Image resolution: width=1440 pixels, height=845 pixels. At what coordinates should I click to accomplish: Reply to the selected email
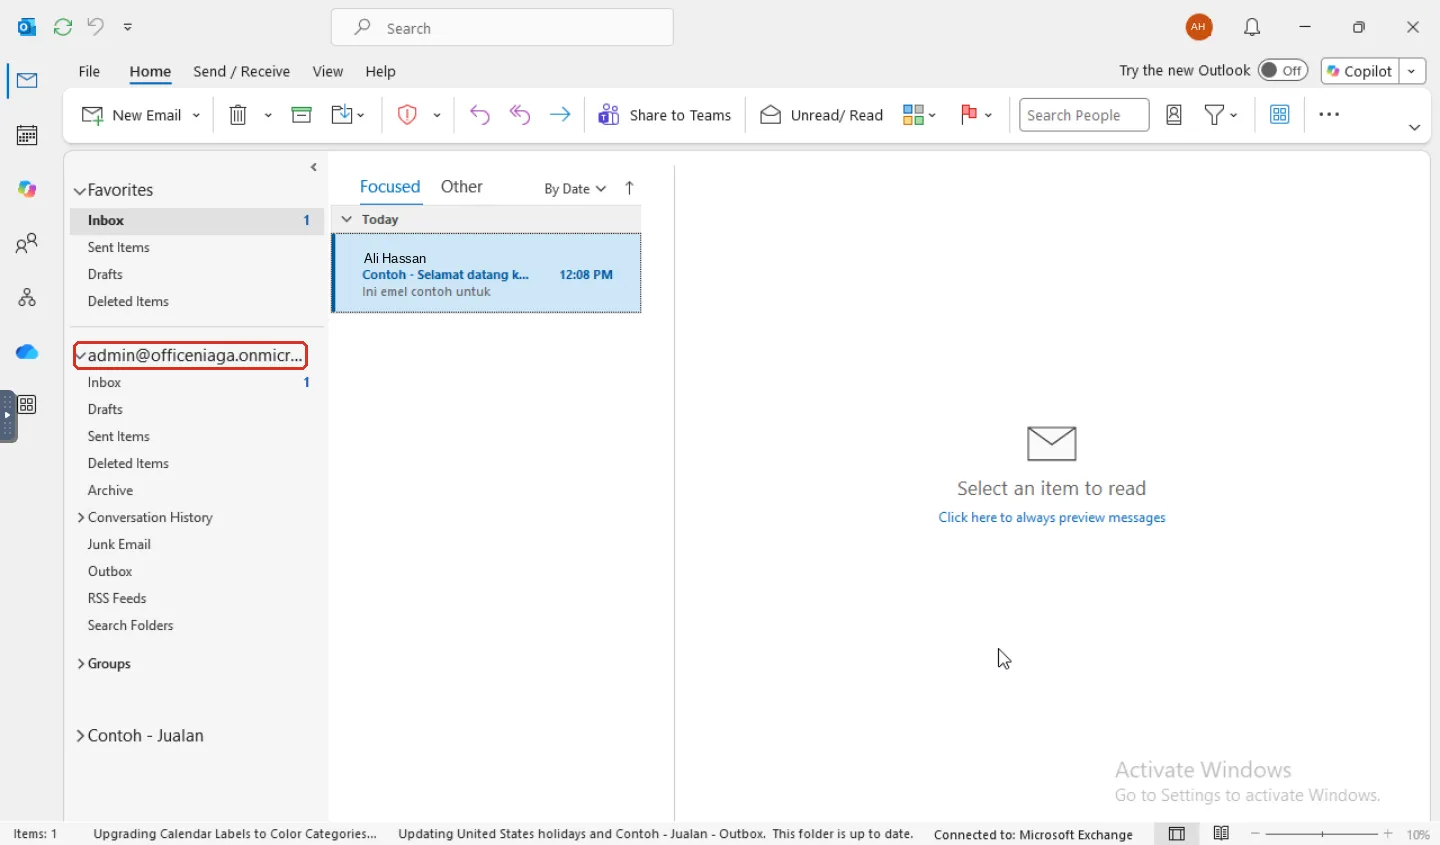click(480, 115)
